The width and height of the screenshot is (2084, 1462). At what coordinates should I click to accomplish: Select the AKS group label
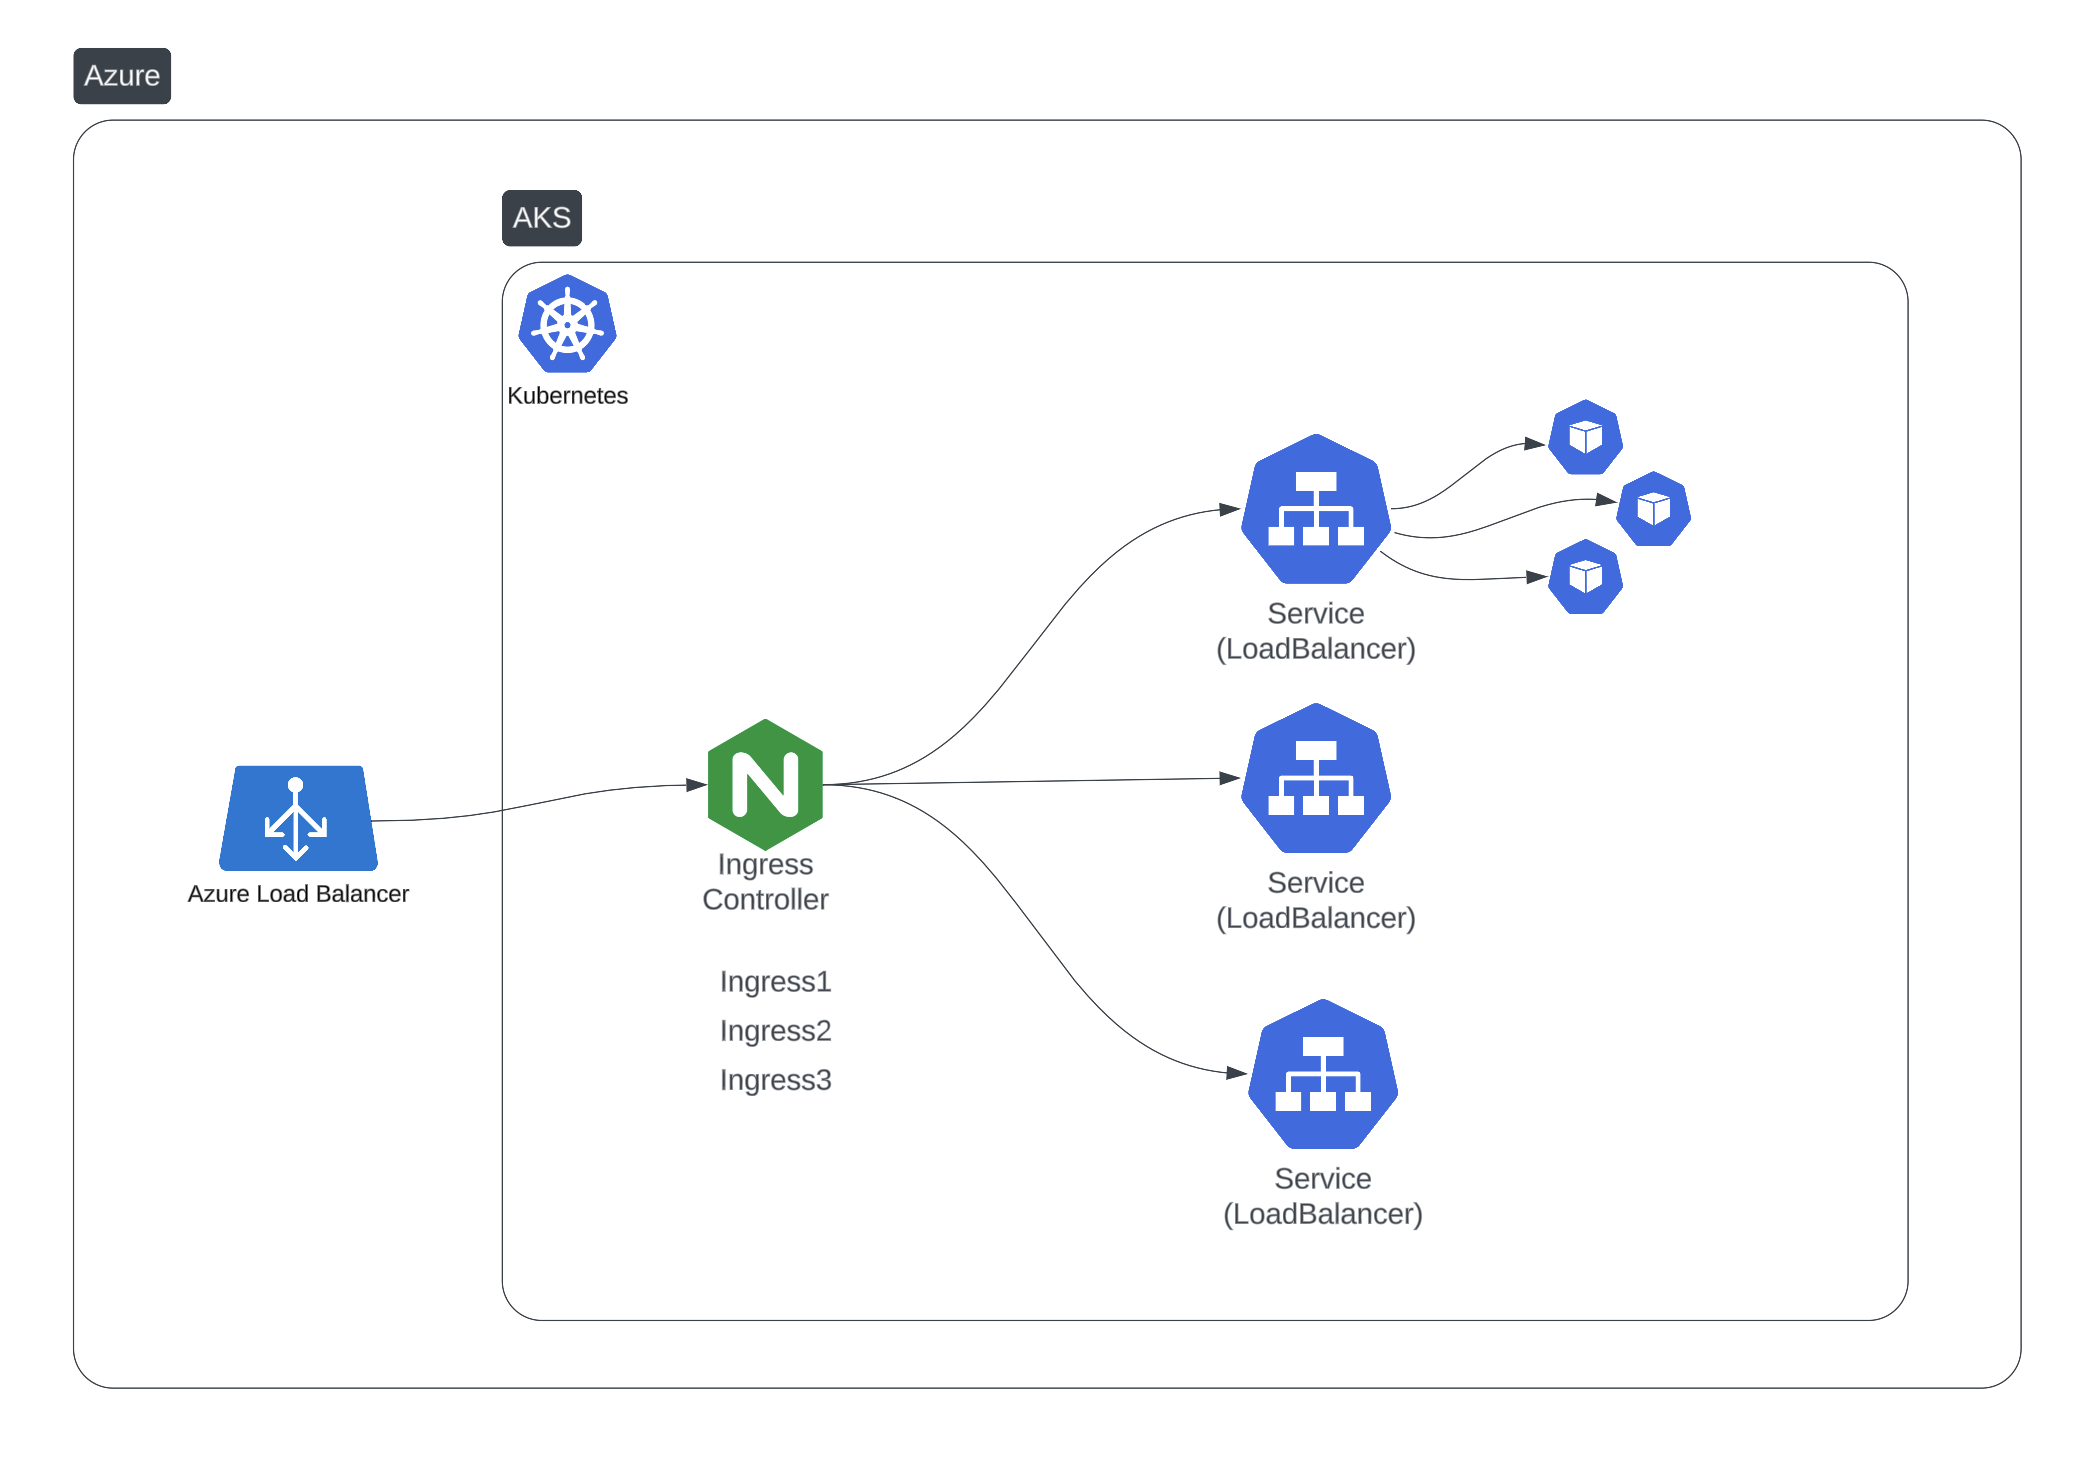[542, 218]
